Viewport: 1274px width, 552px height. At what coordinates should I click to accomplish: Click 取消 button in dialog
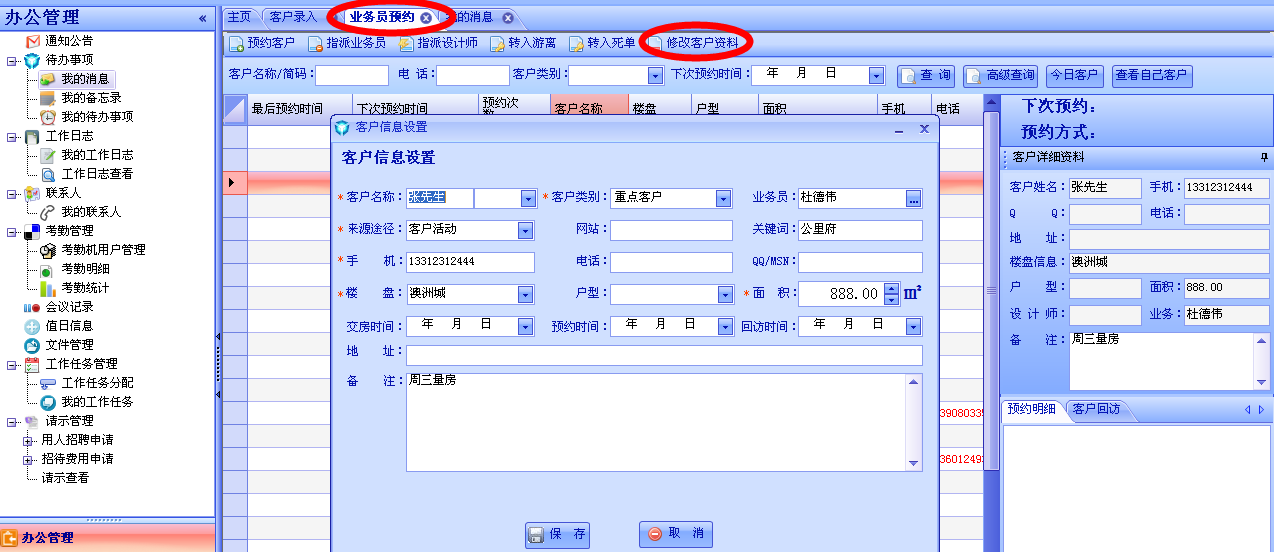(676, 535)
